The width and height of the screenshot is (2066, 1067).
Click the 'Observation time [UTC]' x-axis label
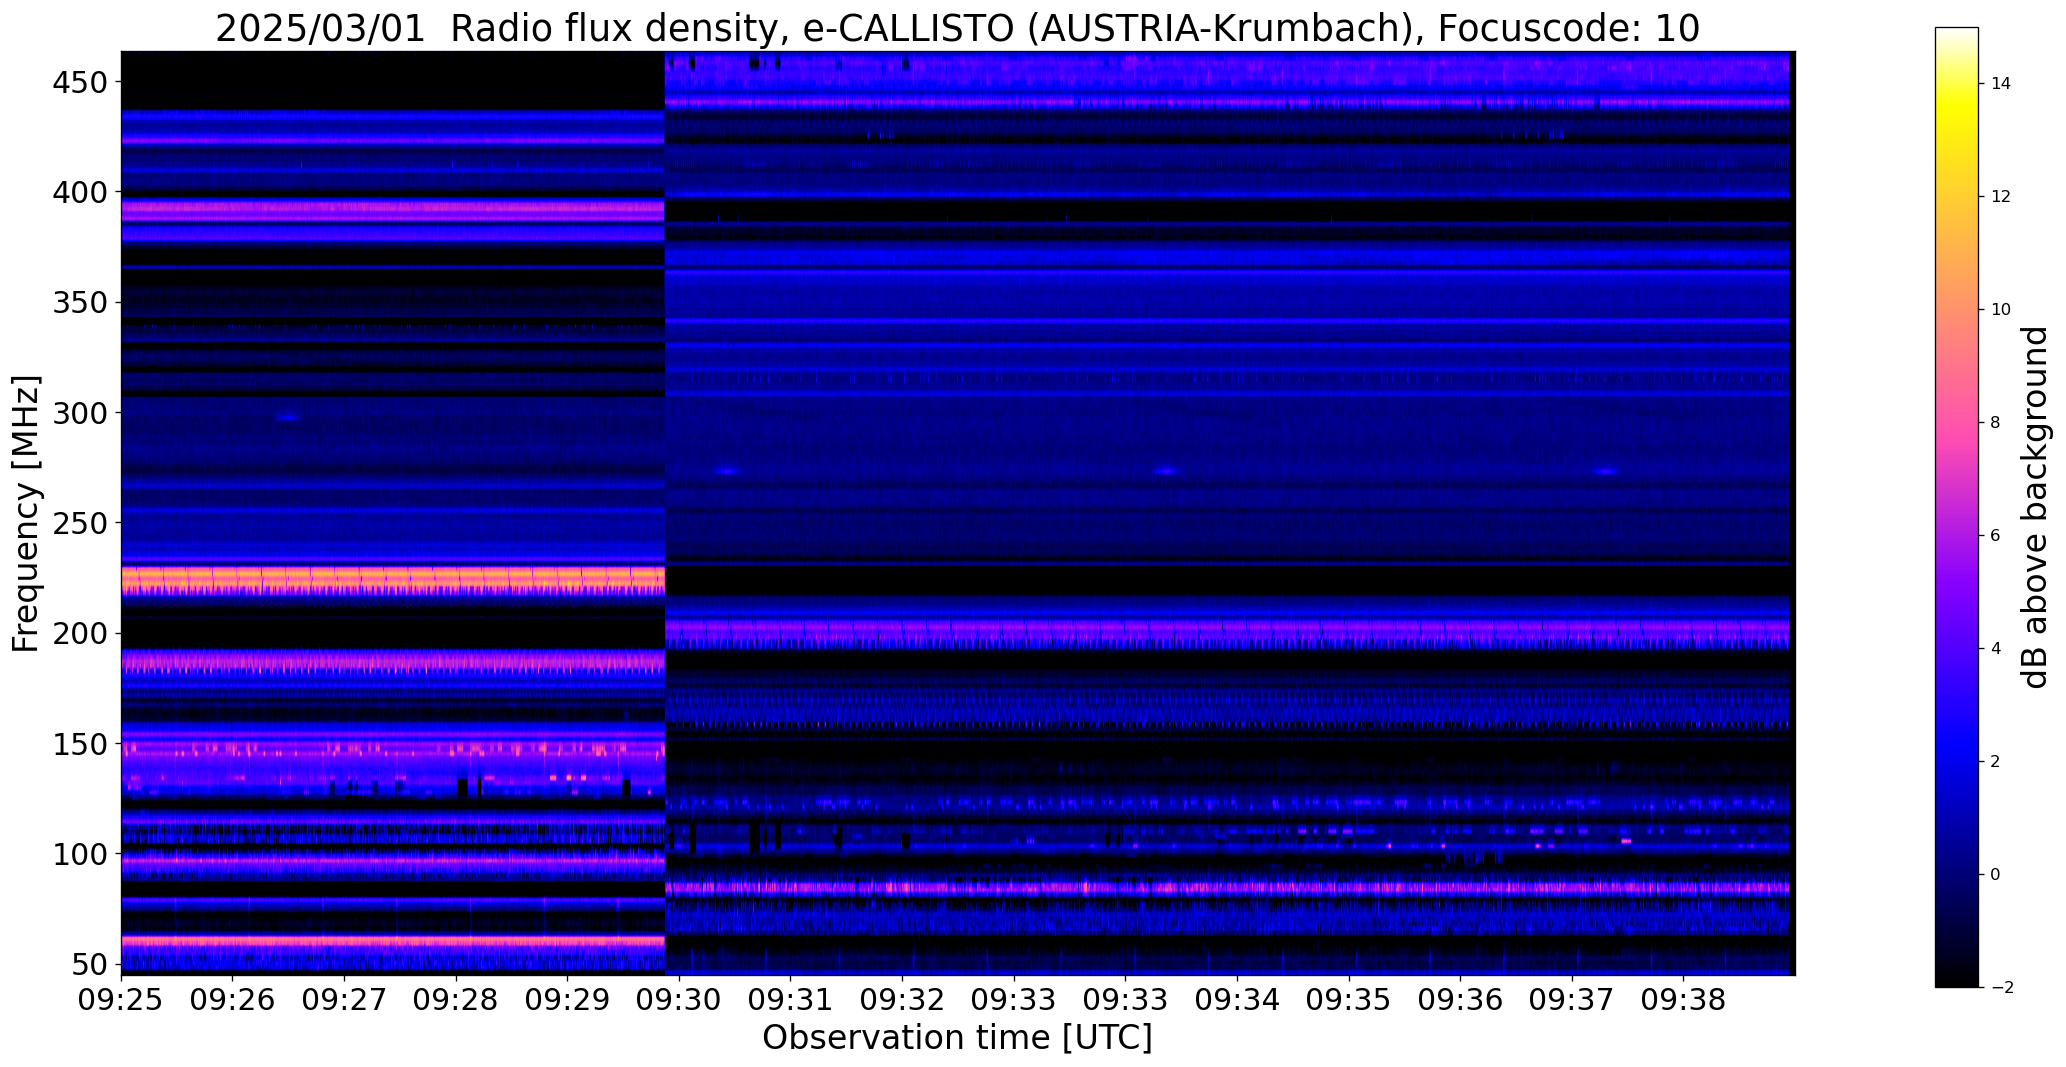(x=957, y=1037)
